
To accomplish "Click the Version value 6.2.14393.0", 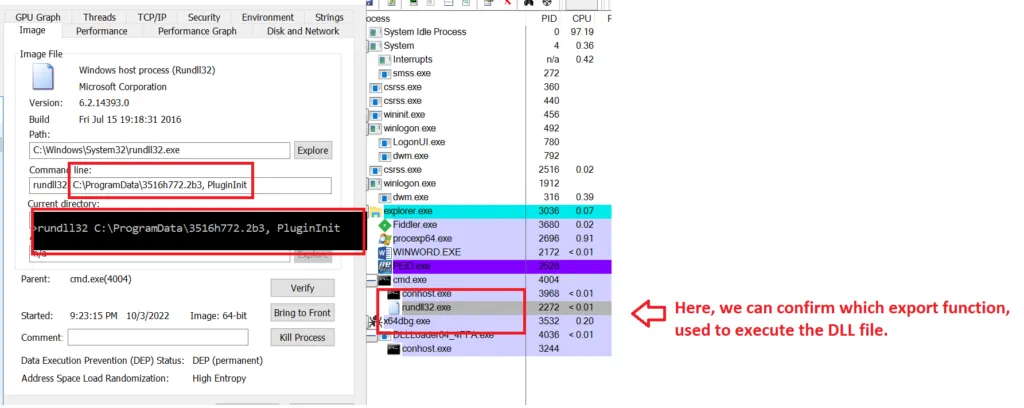I will [x=104, y=102].
